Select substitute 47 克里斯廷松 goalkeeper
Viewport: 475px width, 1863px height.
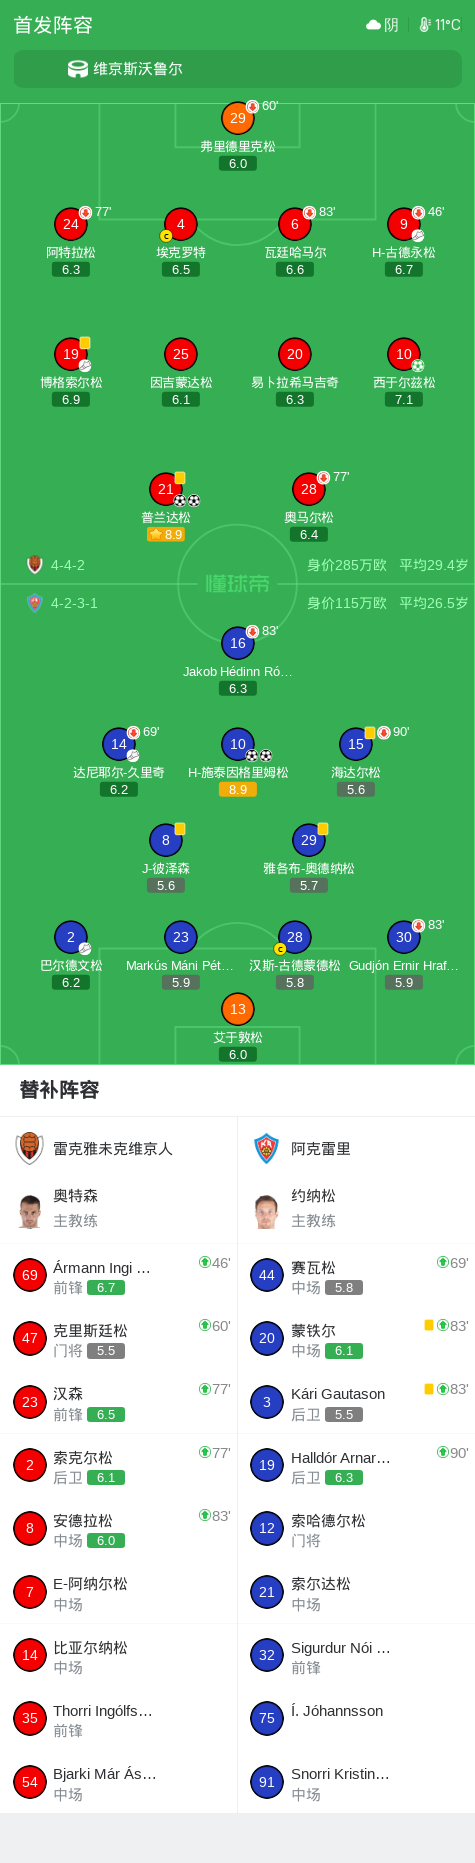point(119,1338)
